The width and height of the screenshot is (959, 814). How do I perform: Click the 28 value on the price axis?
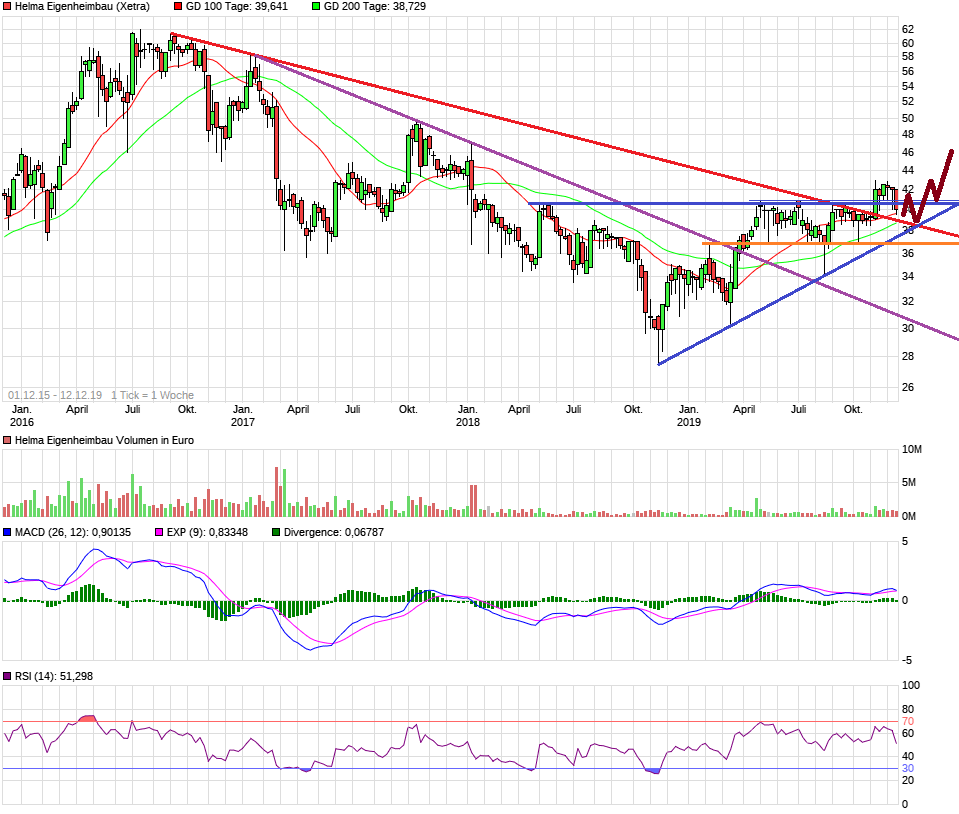tap(908, 356)
